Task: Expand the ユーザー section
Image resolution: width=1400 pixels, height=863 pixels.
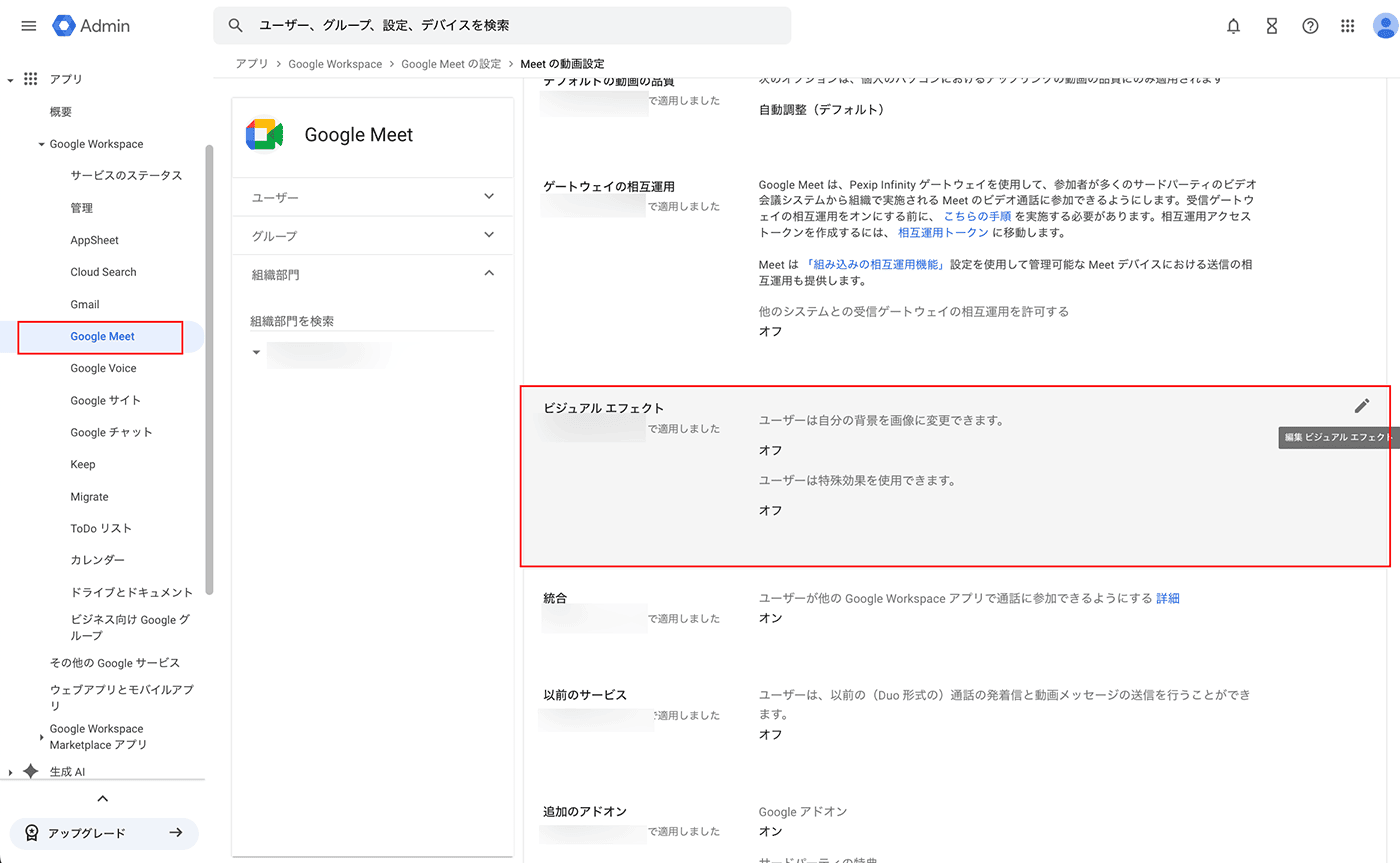Action: pos(489,197)
